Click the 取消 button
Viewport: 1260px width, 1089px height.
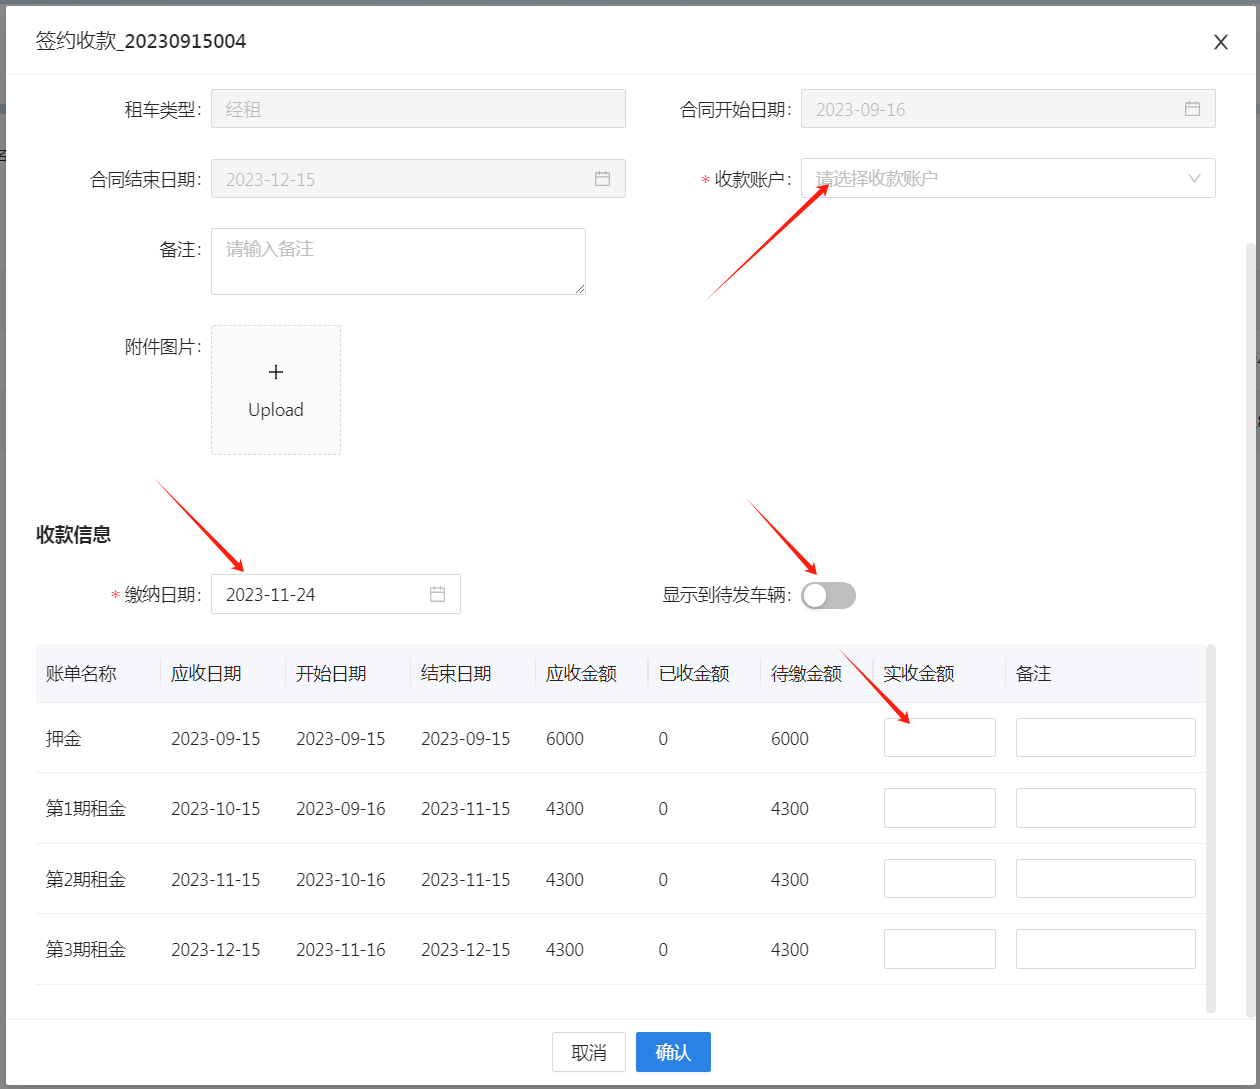(589, 1052)
